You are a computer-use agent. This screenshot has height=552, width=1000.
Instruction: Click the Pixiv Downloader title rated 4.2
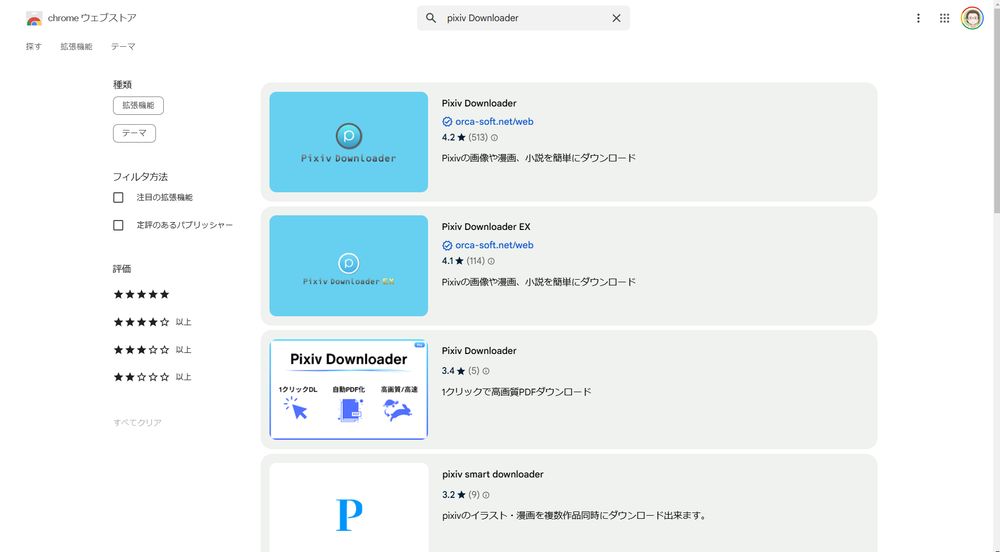479,103
